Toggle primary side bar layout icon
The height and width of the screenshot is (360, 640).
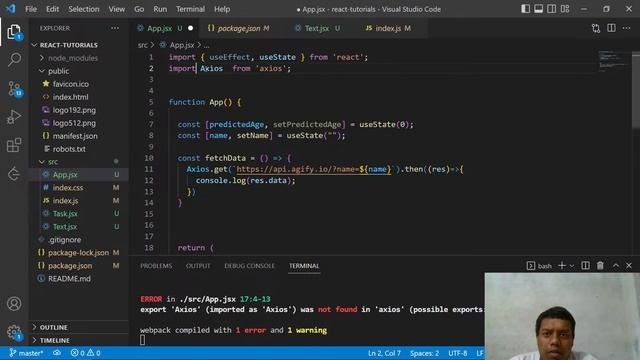pyautogui.click(x=525, y=9)
